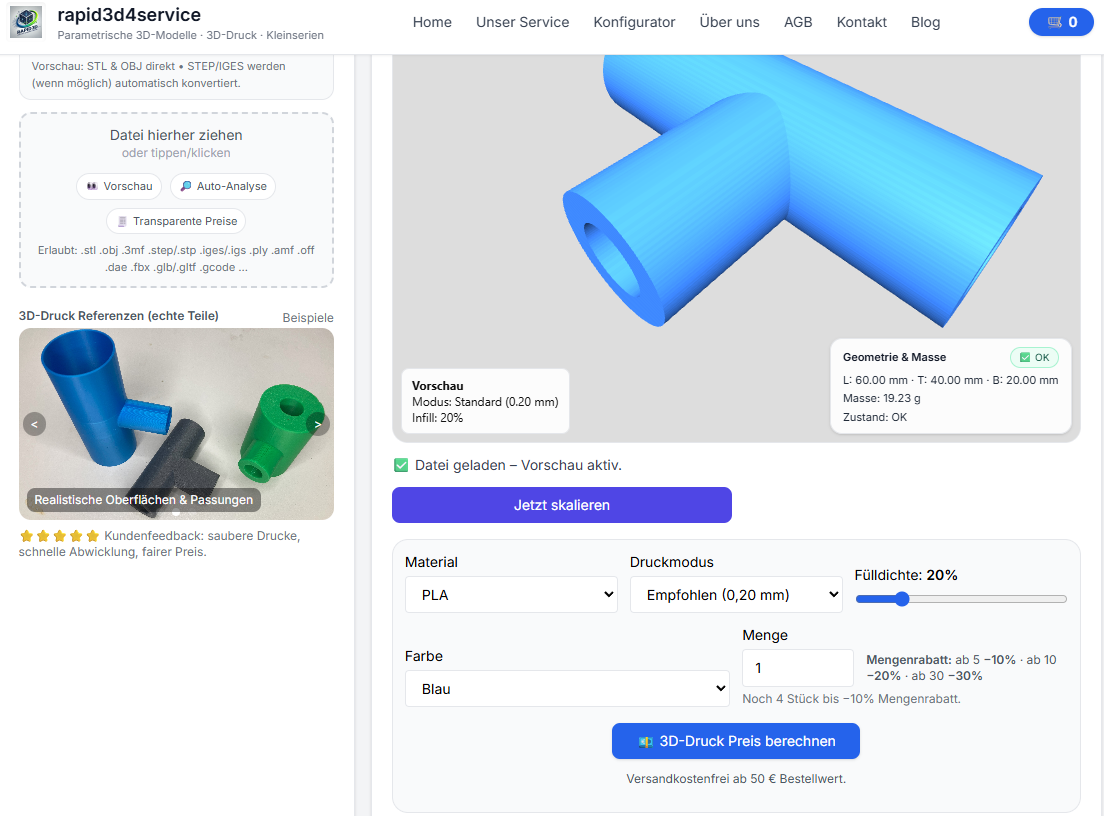Click the right arrow on the reference photos carousel
This screenshot has height=816, width=1104.
tap(318, 424)
